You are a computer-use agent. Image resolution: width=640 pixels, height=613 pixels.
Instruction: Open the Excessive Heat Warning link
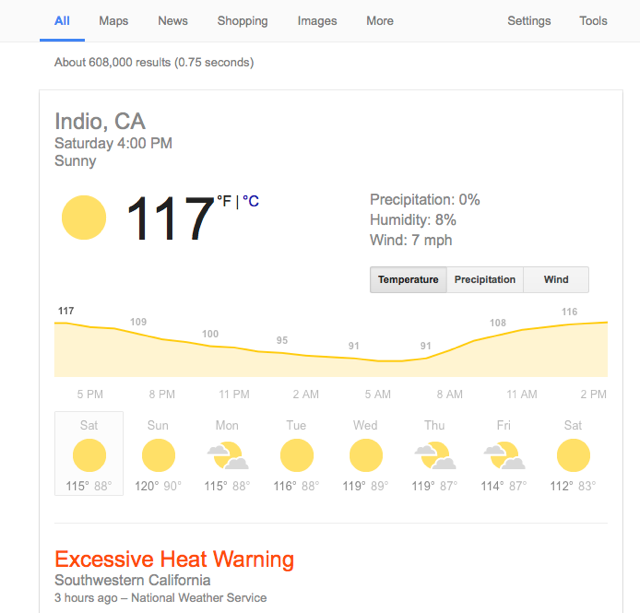tap(174, 559)
